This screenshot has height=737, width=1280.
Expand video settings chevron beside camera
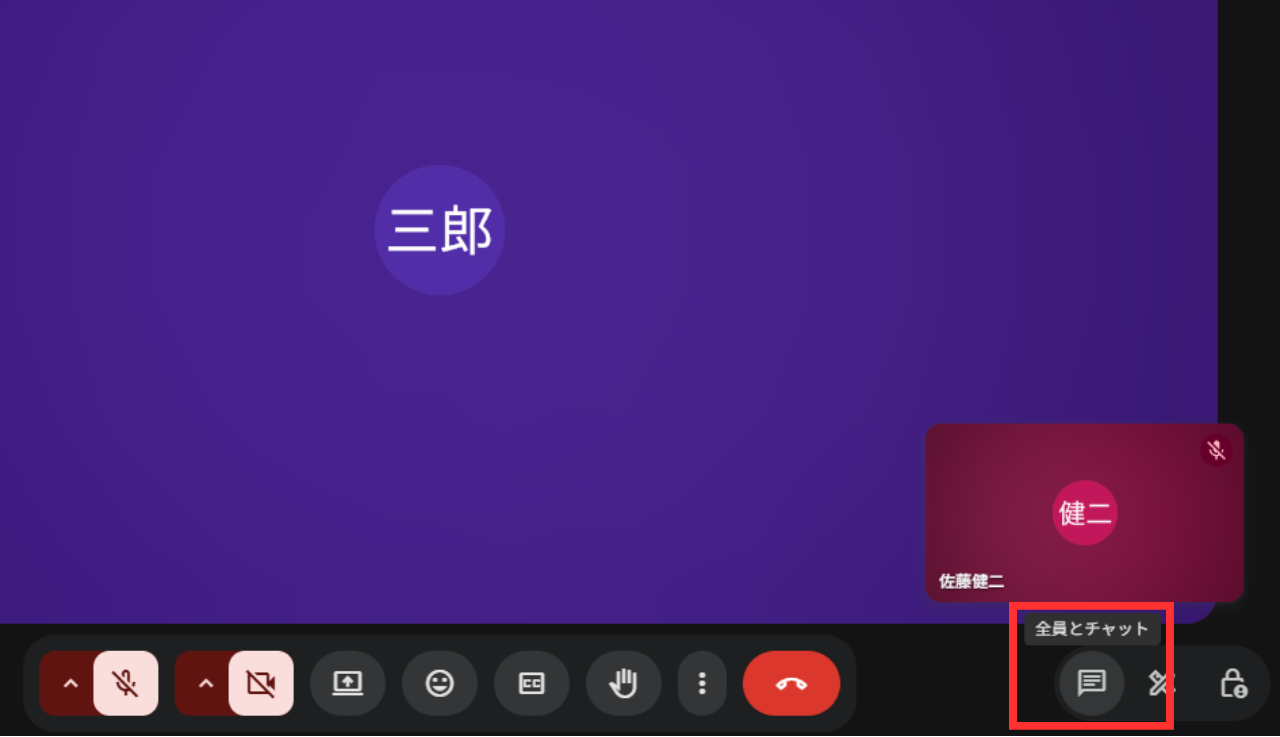(205, 683)
